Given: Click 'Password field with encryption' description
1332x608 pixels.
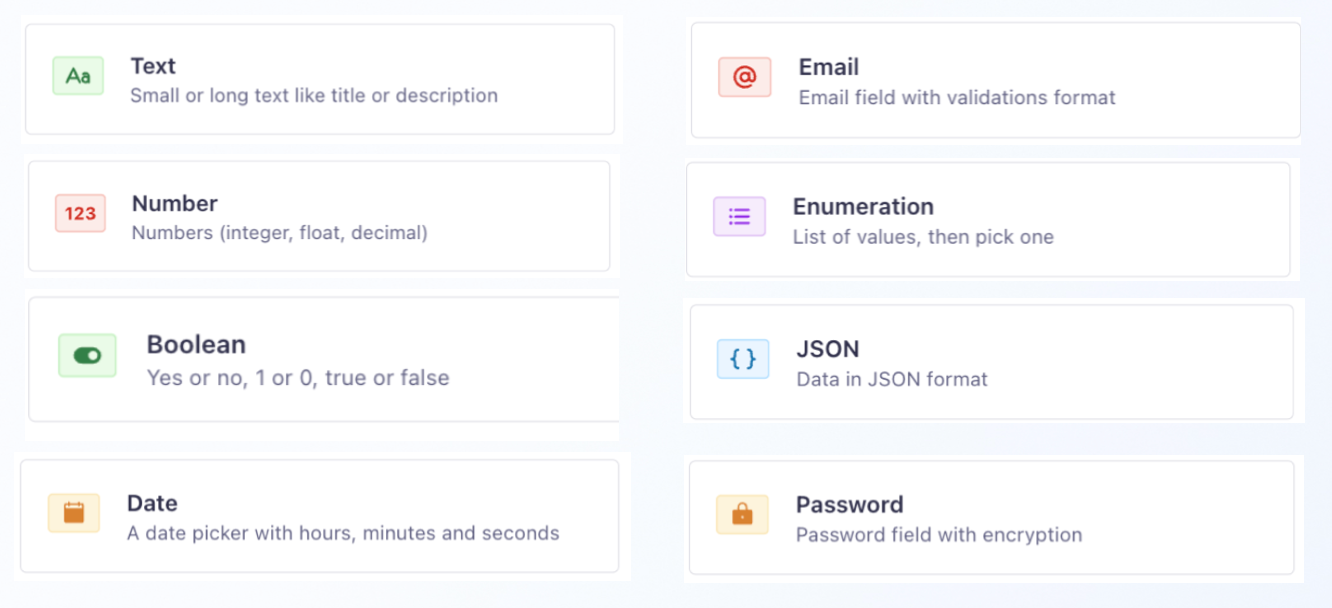Looking at the screenshot, I should click(x=939, y=535).
